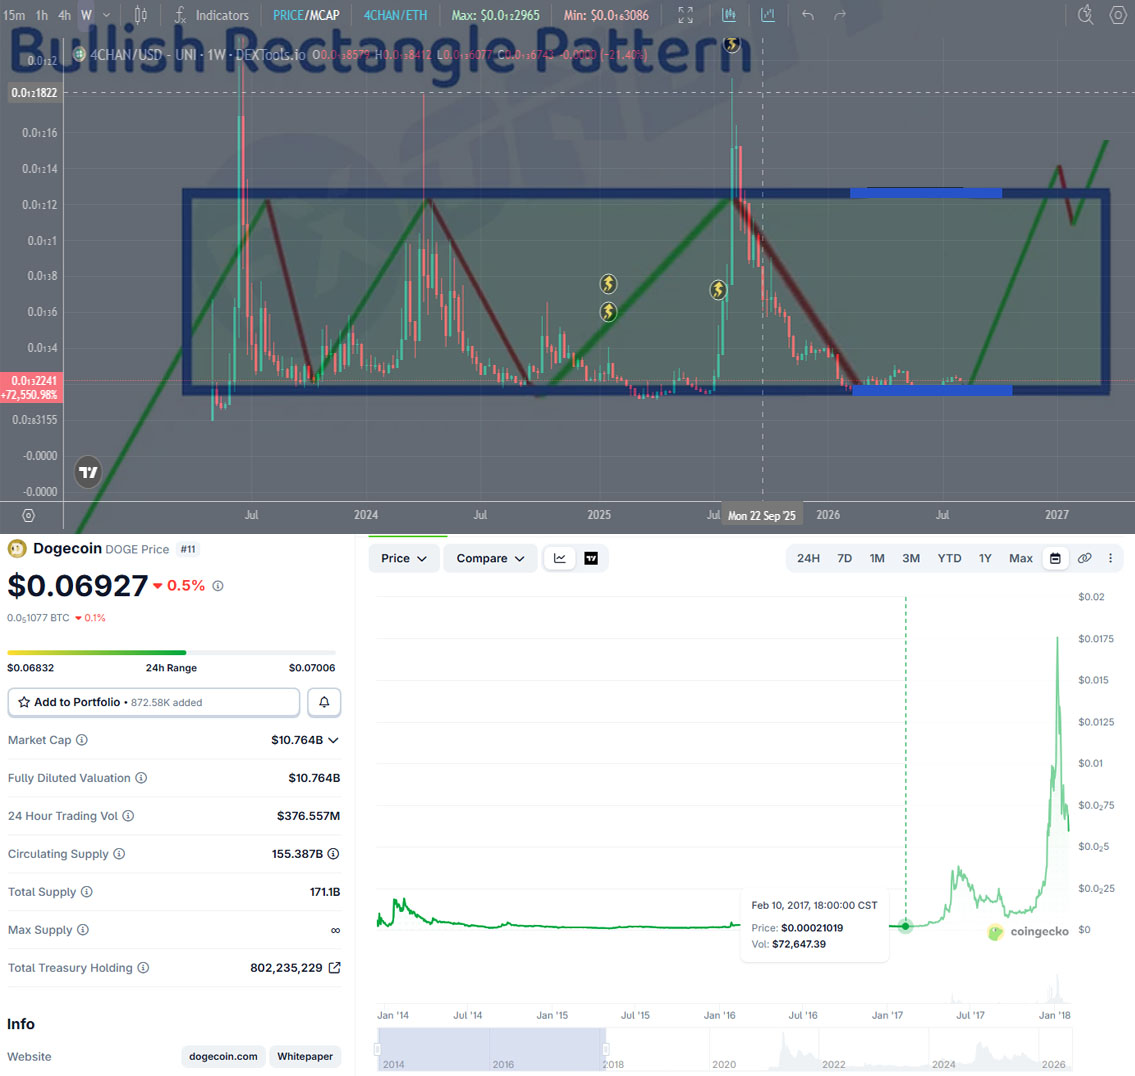Open Market Cap info tooltip icon

click(x=82, y=740)
